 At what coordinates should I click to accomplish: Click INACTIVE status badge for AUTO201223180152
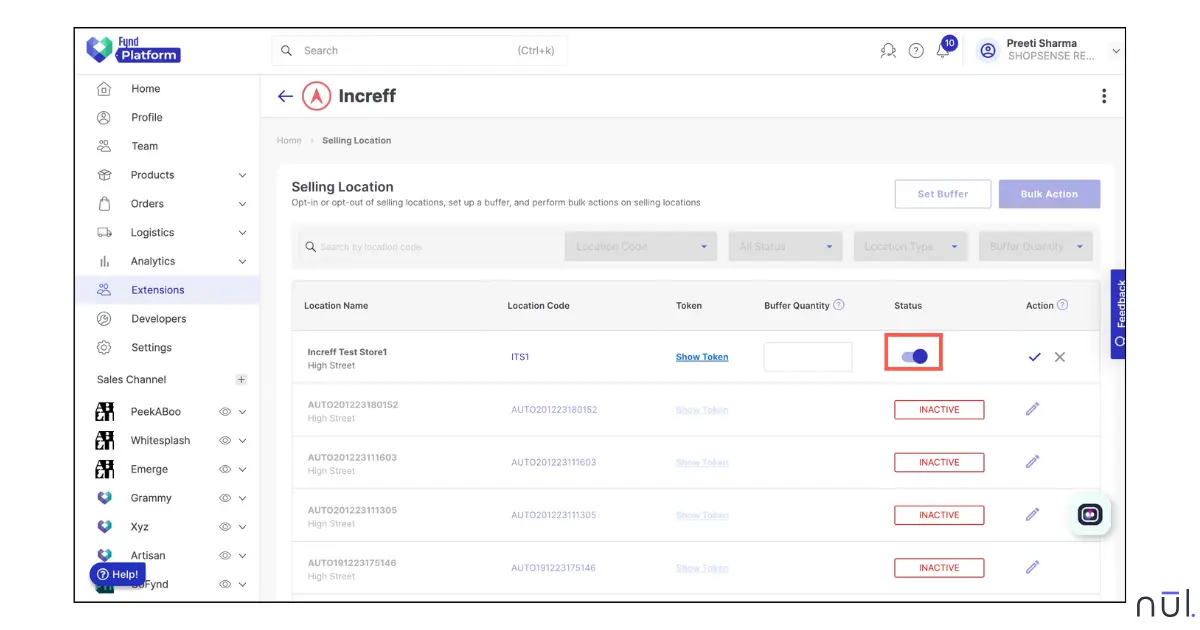coord(939,409)
